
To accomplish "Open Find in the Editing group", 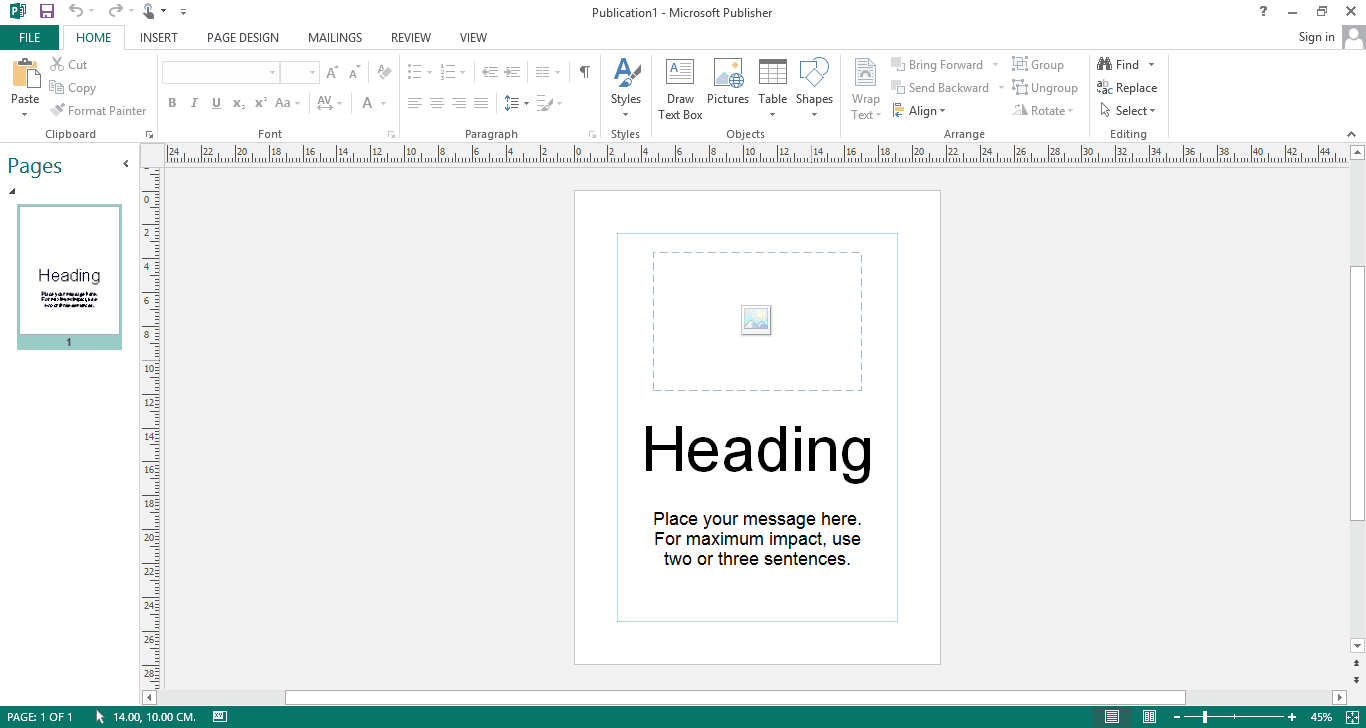I will point(1120,63).
